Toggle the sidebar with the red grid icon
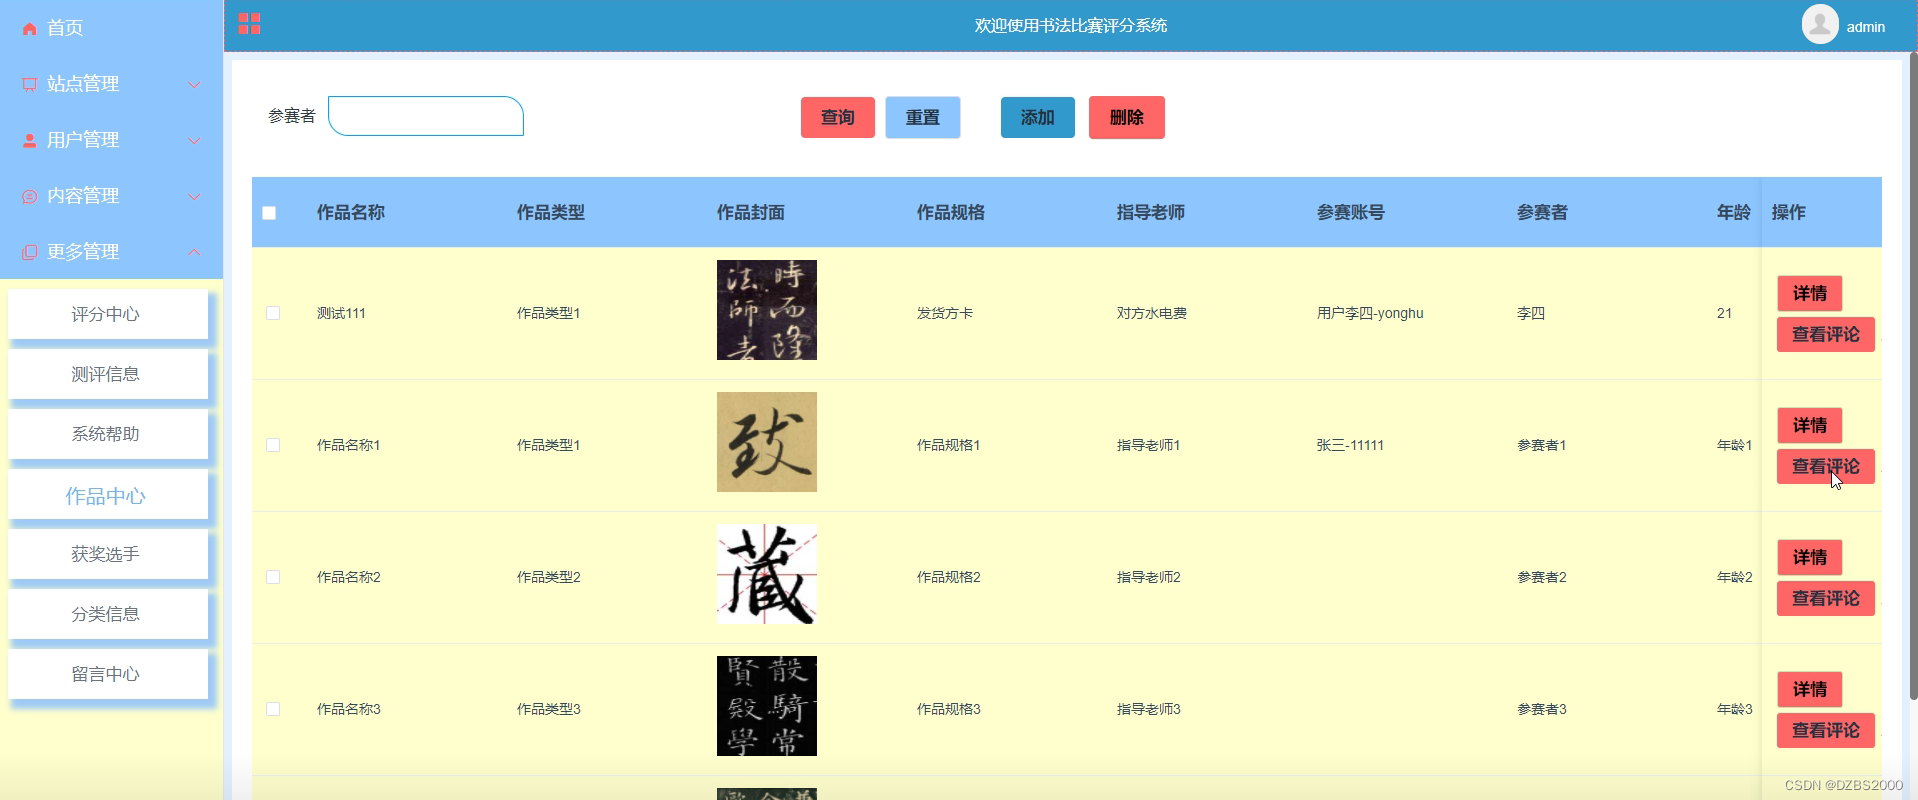This screenshot has width=1918, height=800. tap(249, 24)
